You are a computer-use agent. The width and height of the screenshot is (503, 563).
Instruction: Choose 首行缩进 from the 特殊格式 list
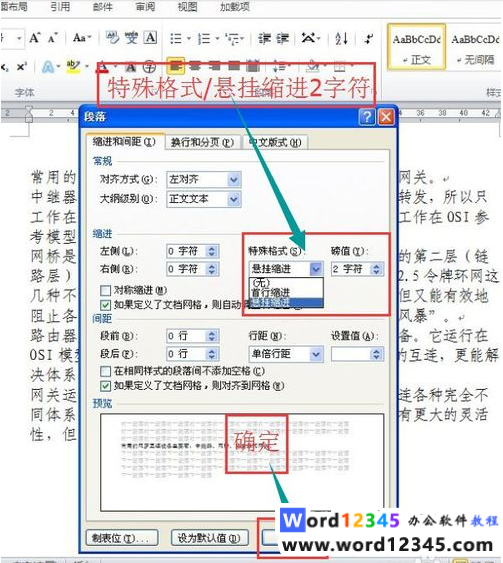(286, 292)
